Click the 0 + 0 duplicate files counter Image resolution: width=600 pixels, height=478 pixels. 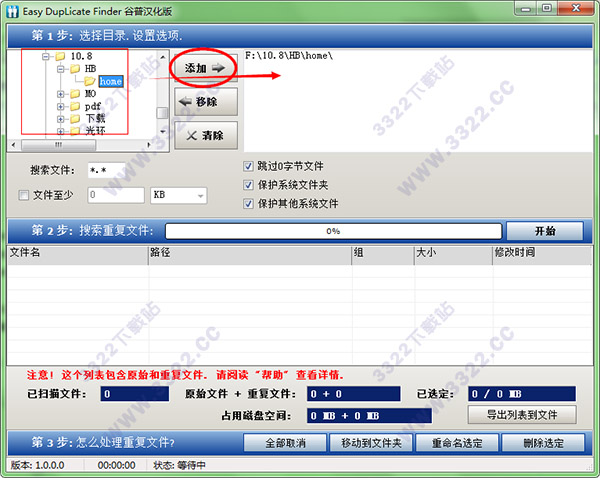coord(354,394)
